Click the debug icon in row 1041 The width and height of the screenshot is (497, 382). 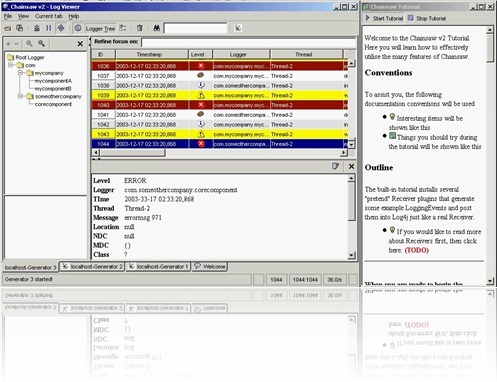tap(201, 114)
